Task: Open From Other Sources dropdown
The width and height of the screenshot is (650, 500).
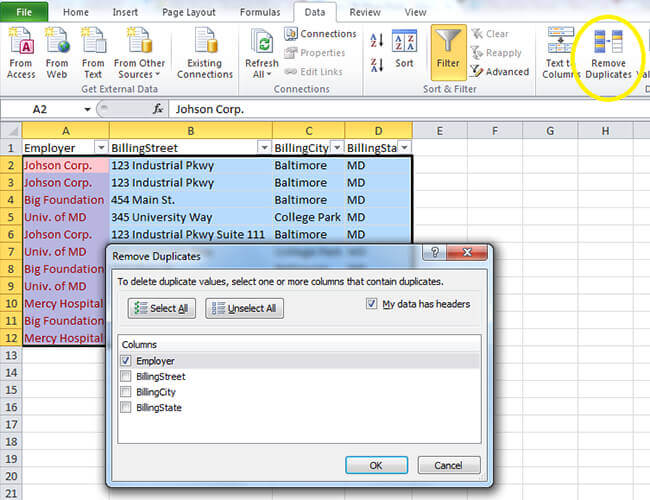Action: coord(139,52)
